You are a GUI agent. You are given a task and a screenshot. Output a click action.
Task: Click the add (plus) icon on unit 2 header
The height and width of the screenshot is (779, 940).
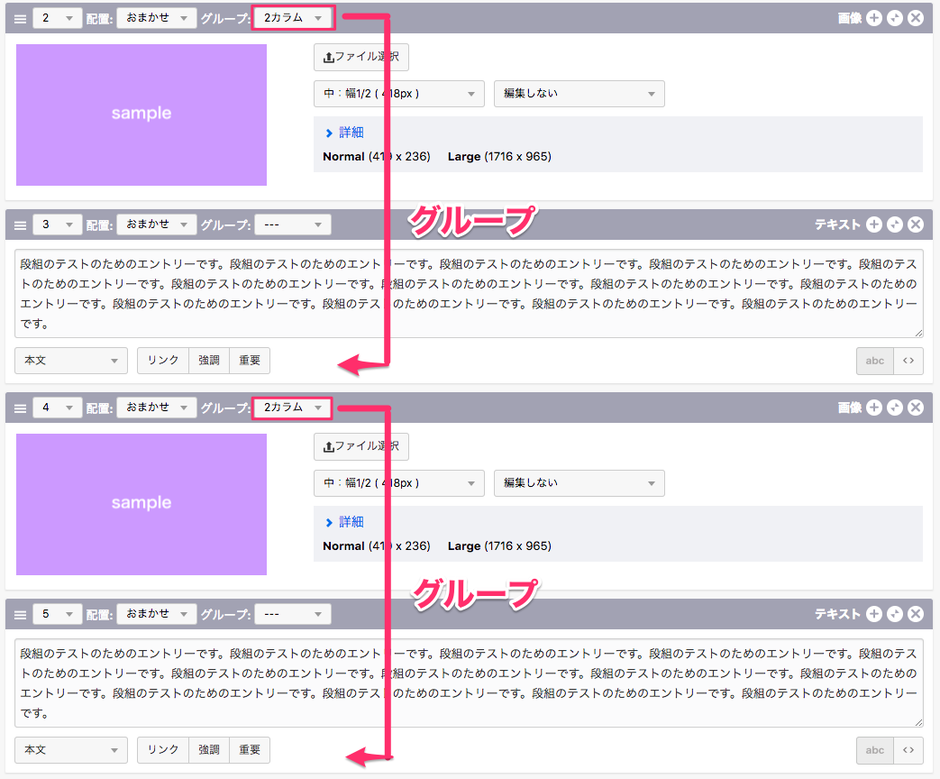click(874, 18)
